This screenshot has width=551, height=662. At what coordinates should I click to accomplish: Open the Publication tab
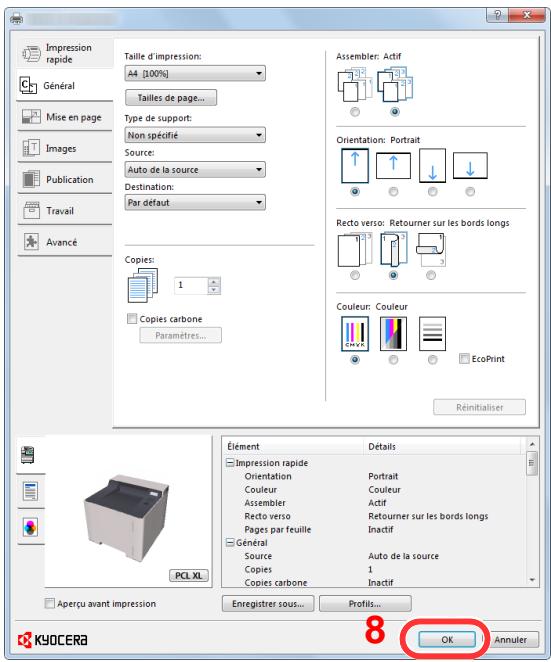tap(65, 179)
